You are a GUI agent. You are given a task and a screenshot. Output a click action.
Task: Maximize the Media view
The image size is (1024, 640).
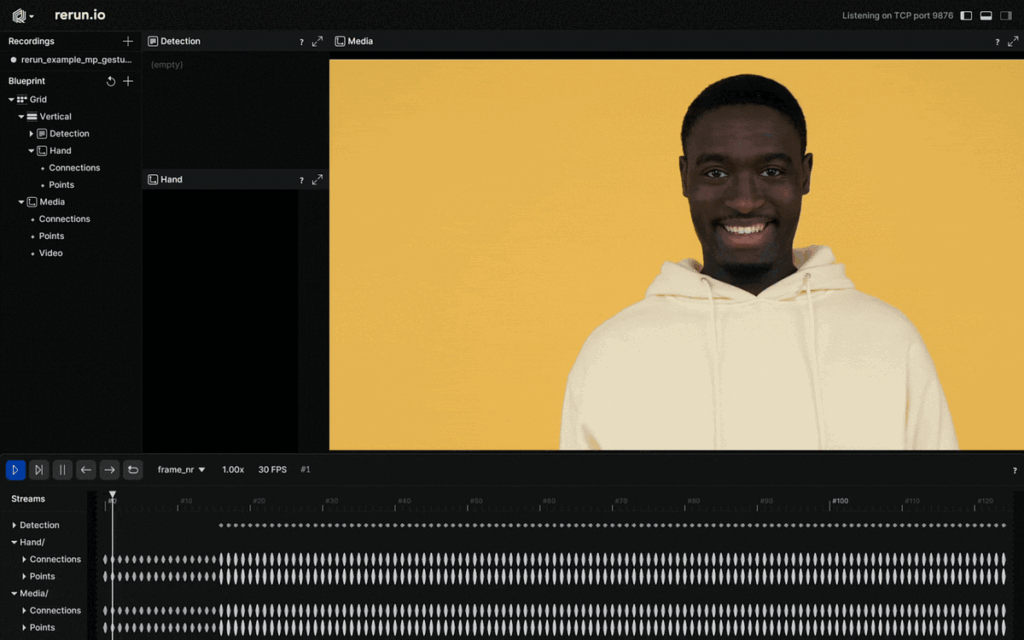point(1013,41)
